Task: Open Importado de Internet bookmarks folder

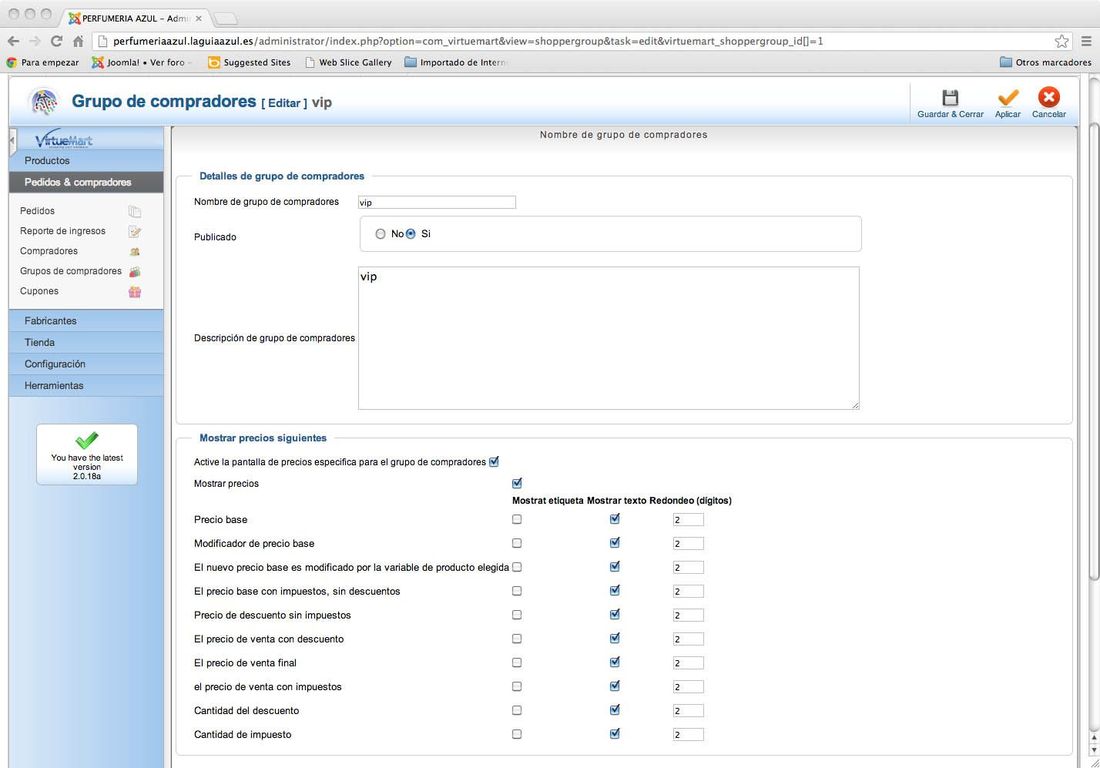Action: (455, 62)
